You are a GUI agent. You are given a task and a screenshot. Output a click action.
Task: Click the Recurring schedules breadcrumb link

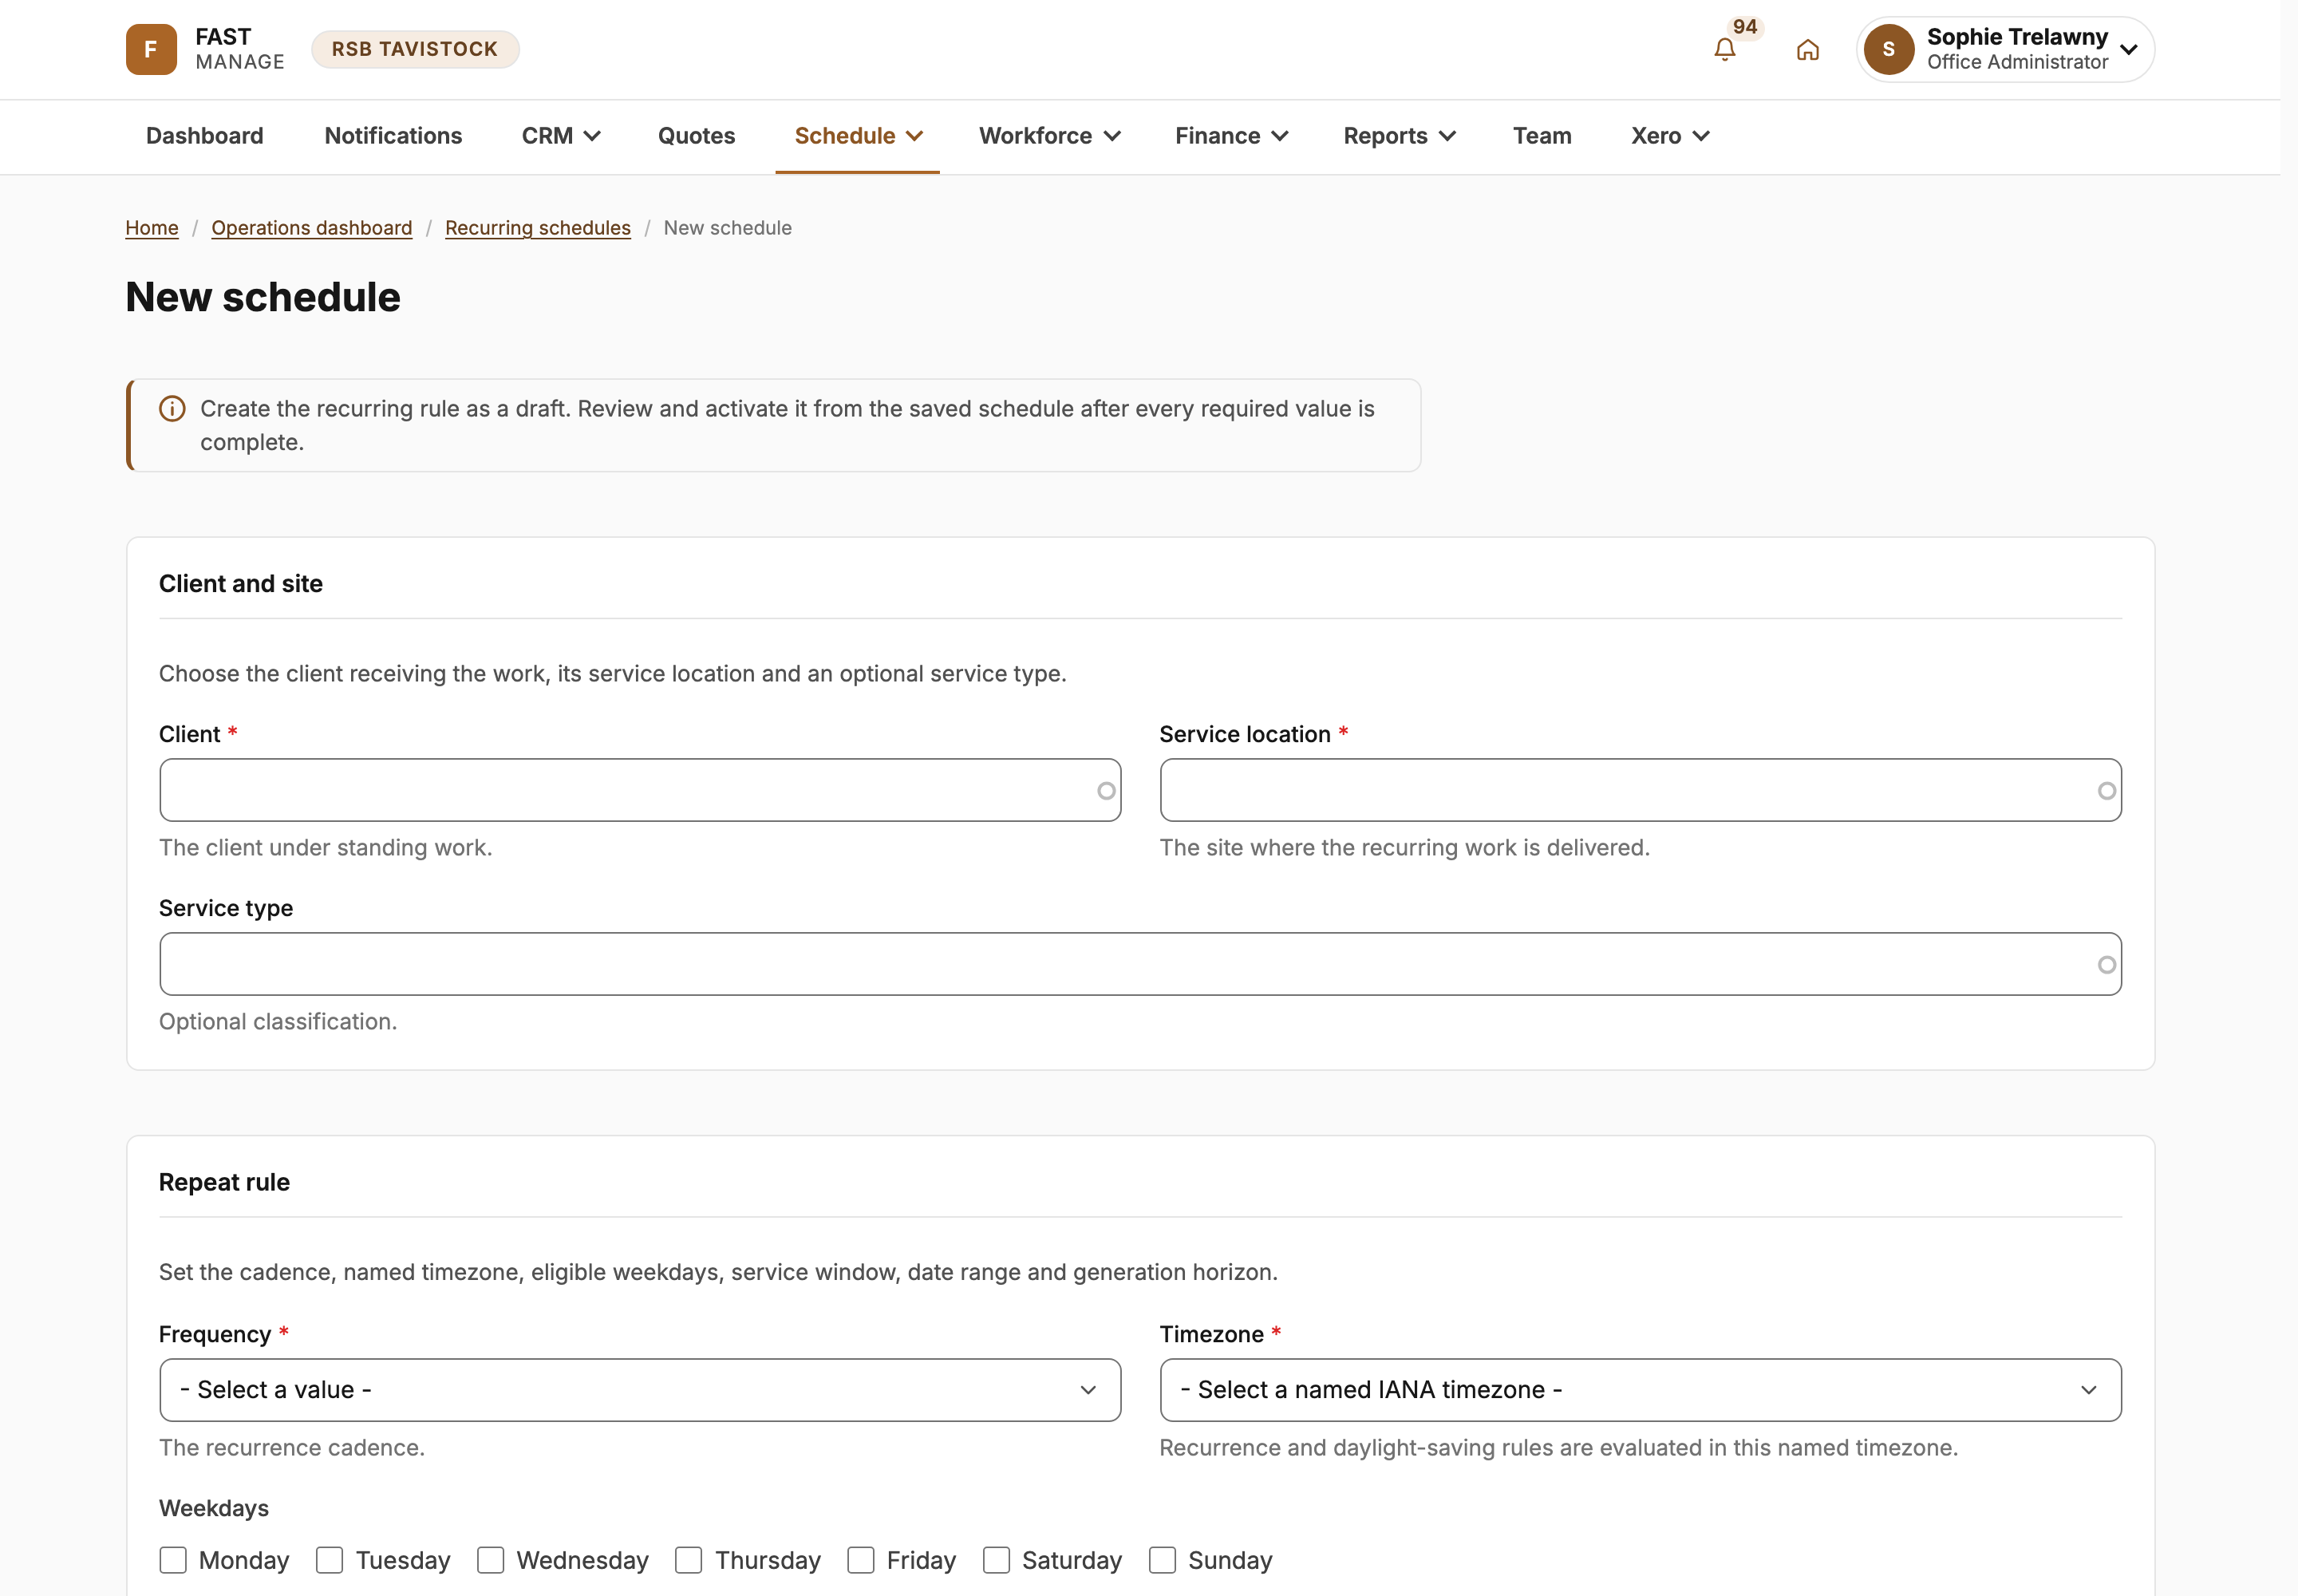click(x=538, y=228)
